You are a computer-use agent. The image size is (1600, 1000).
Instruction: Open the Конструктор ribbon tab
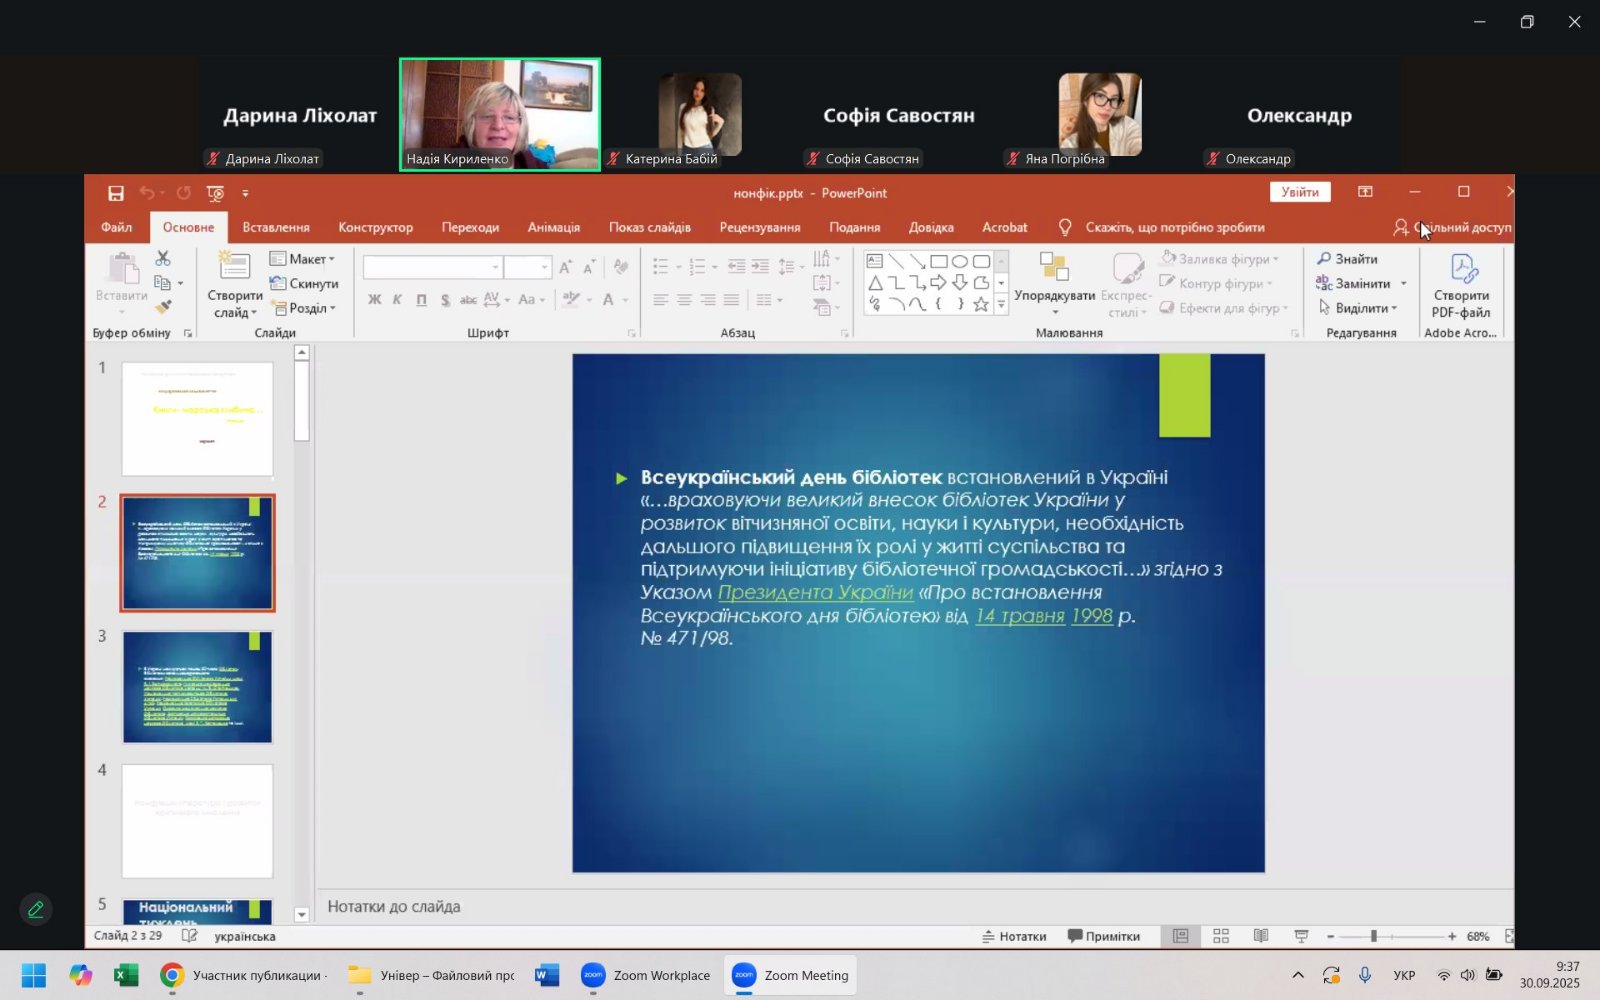tap(375, 227)
